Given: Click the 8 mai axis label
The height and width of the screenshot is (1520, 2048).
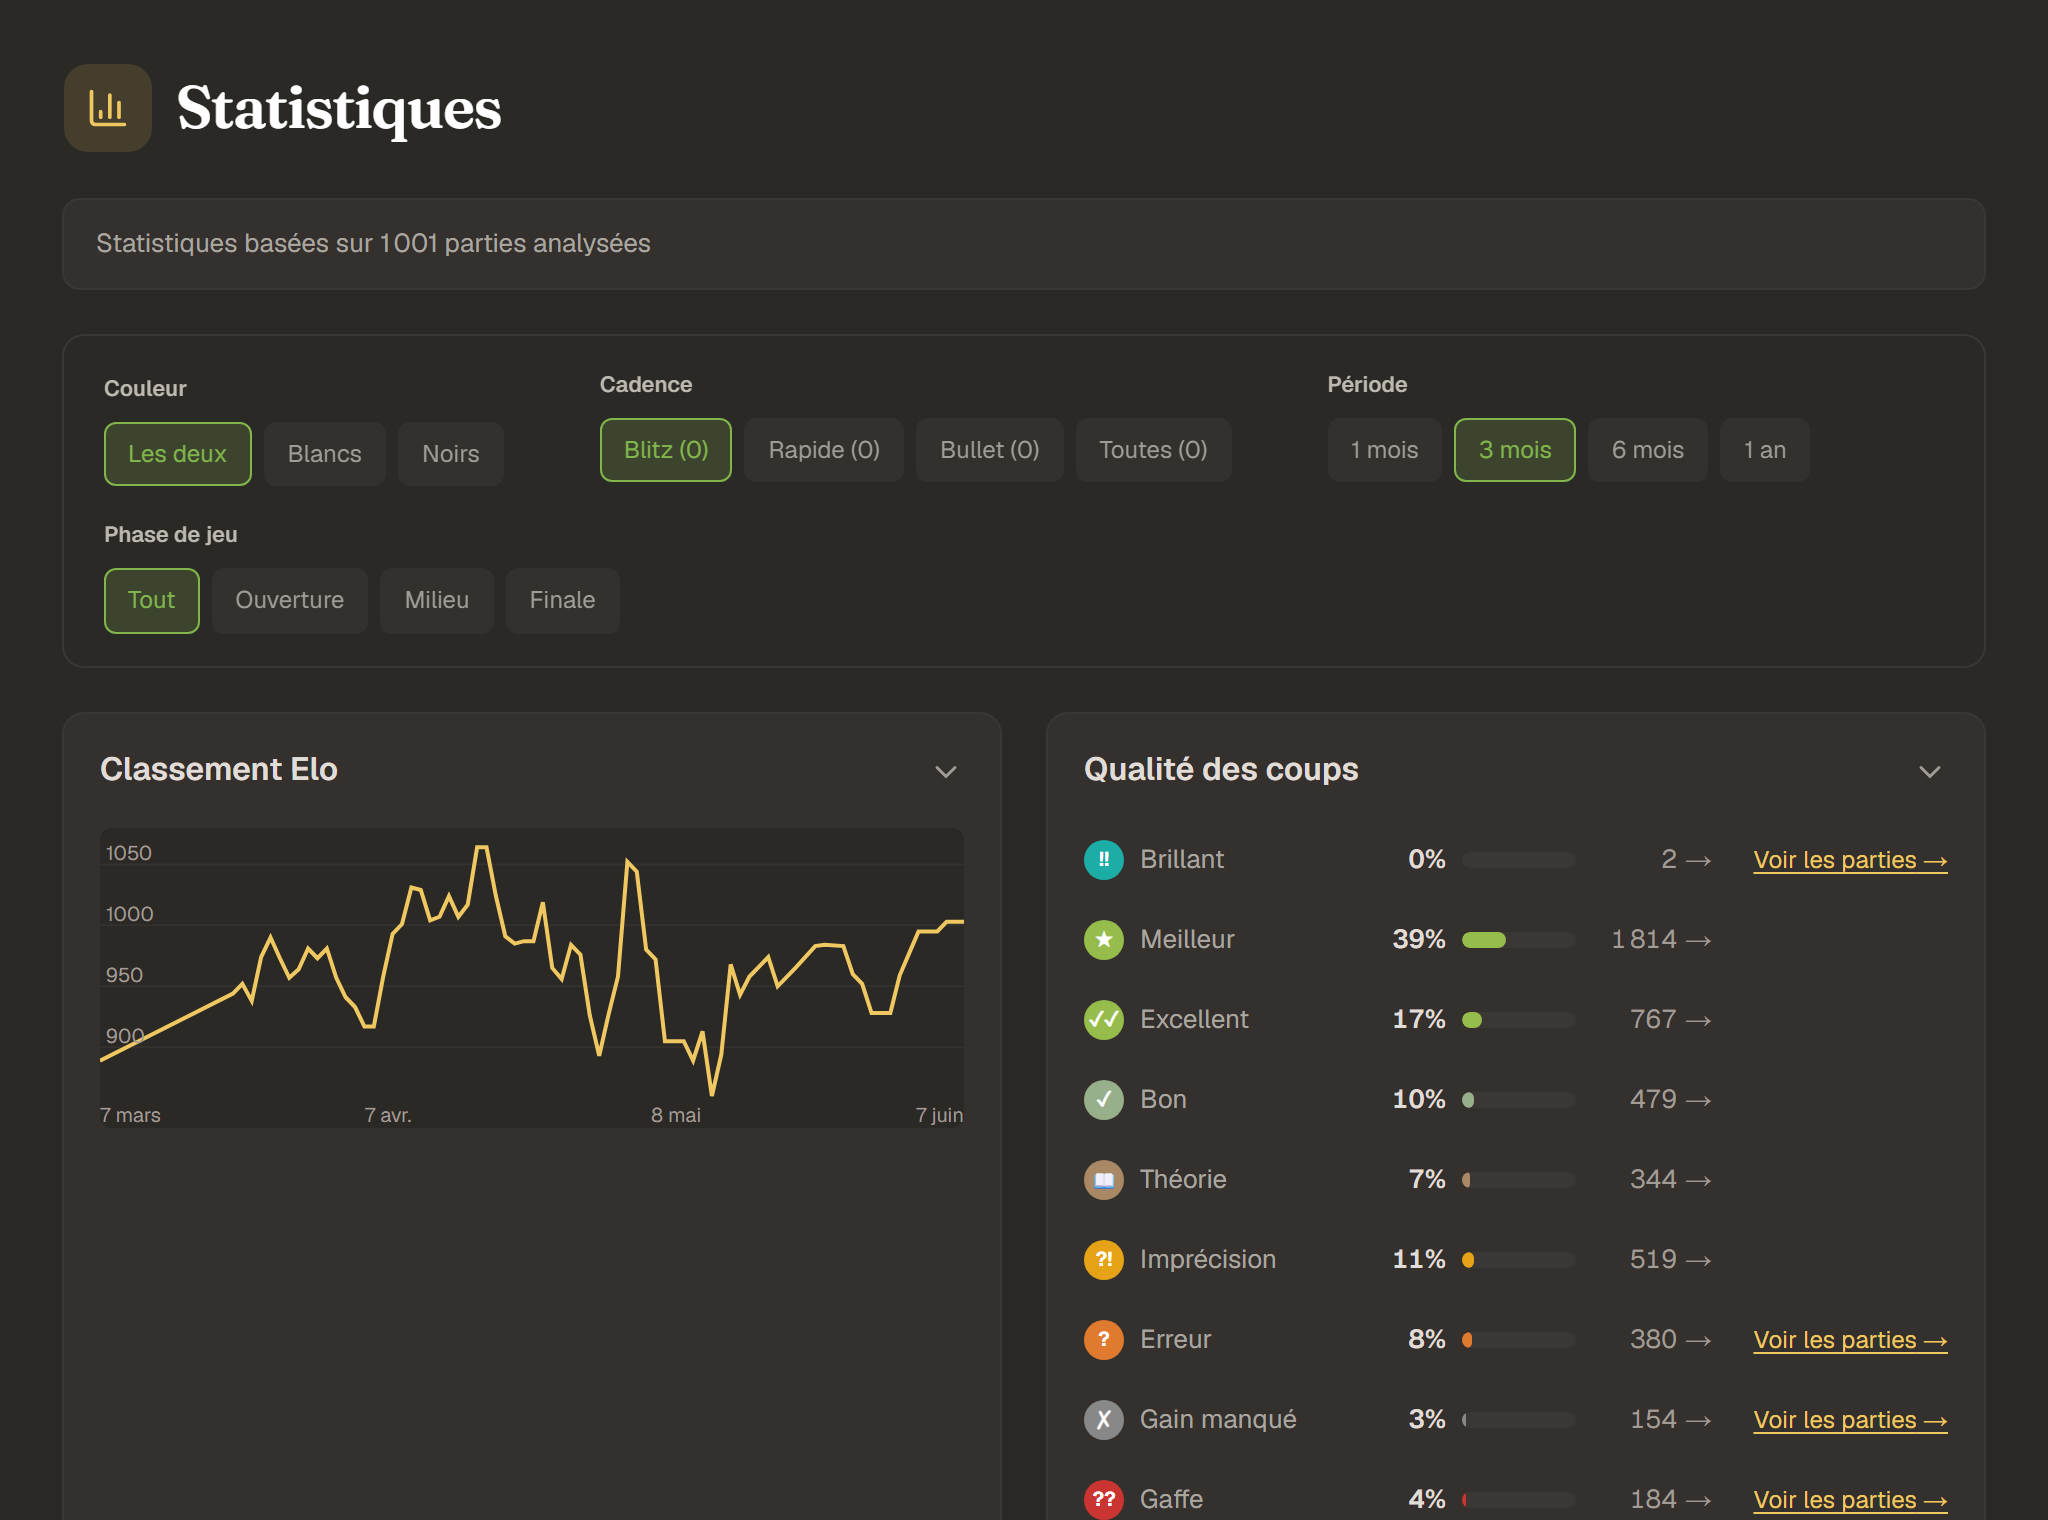Looking at the screenshot, I should (676, 1115).
